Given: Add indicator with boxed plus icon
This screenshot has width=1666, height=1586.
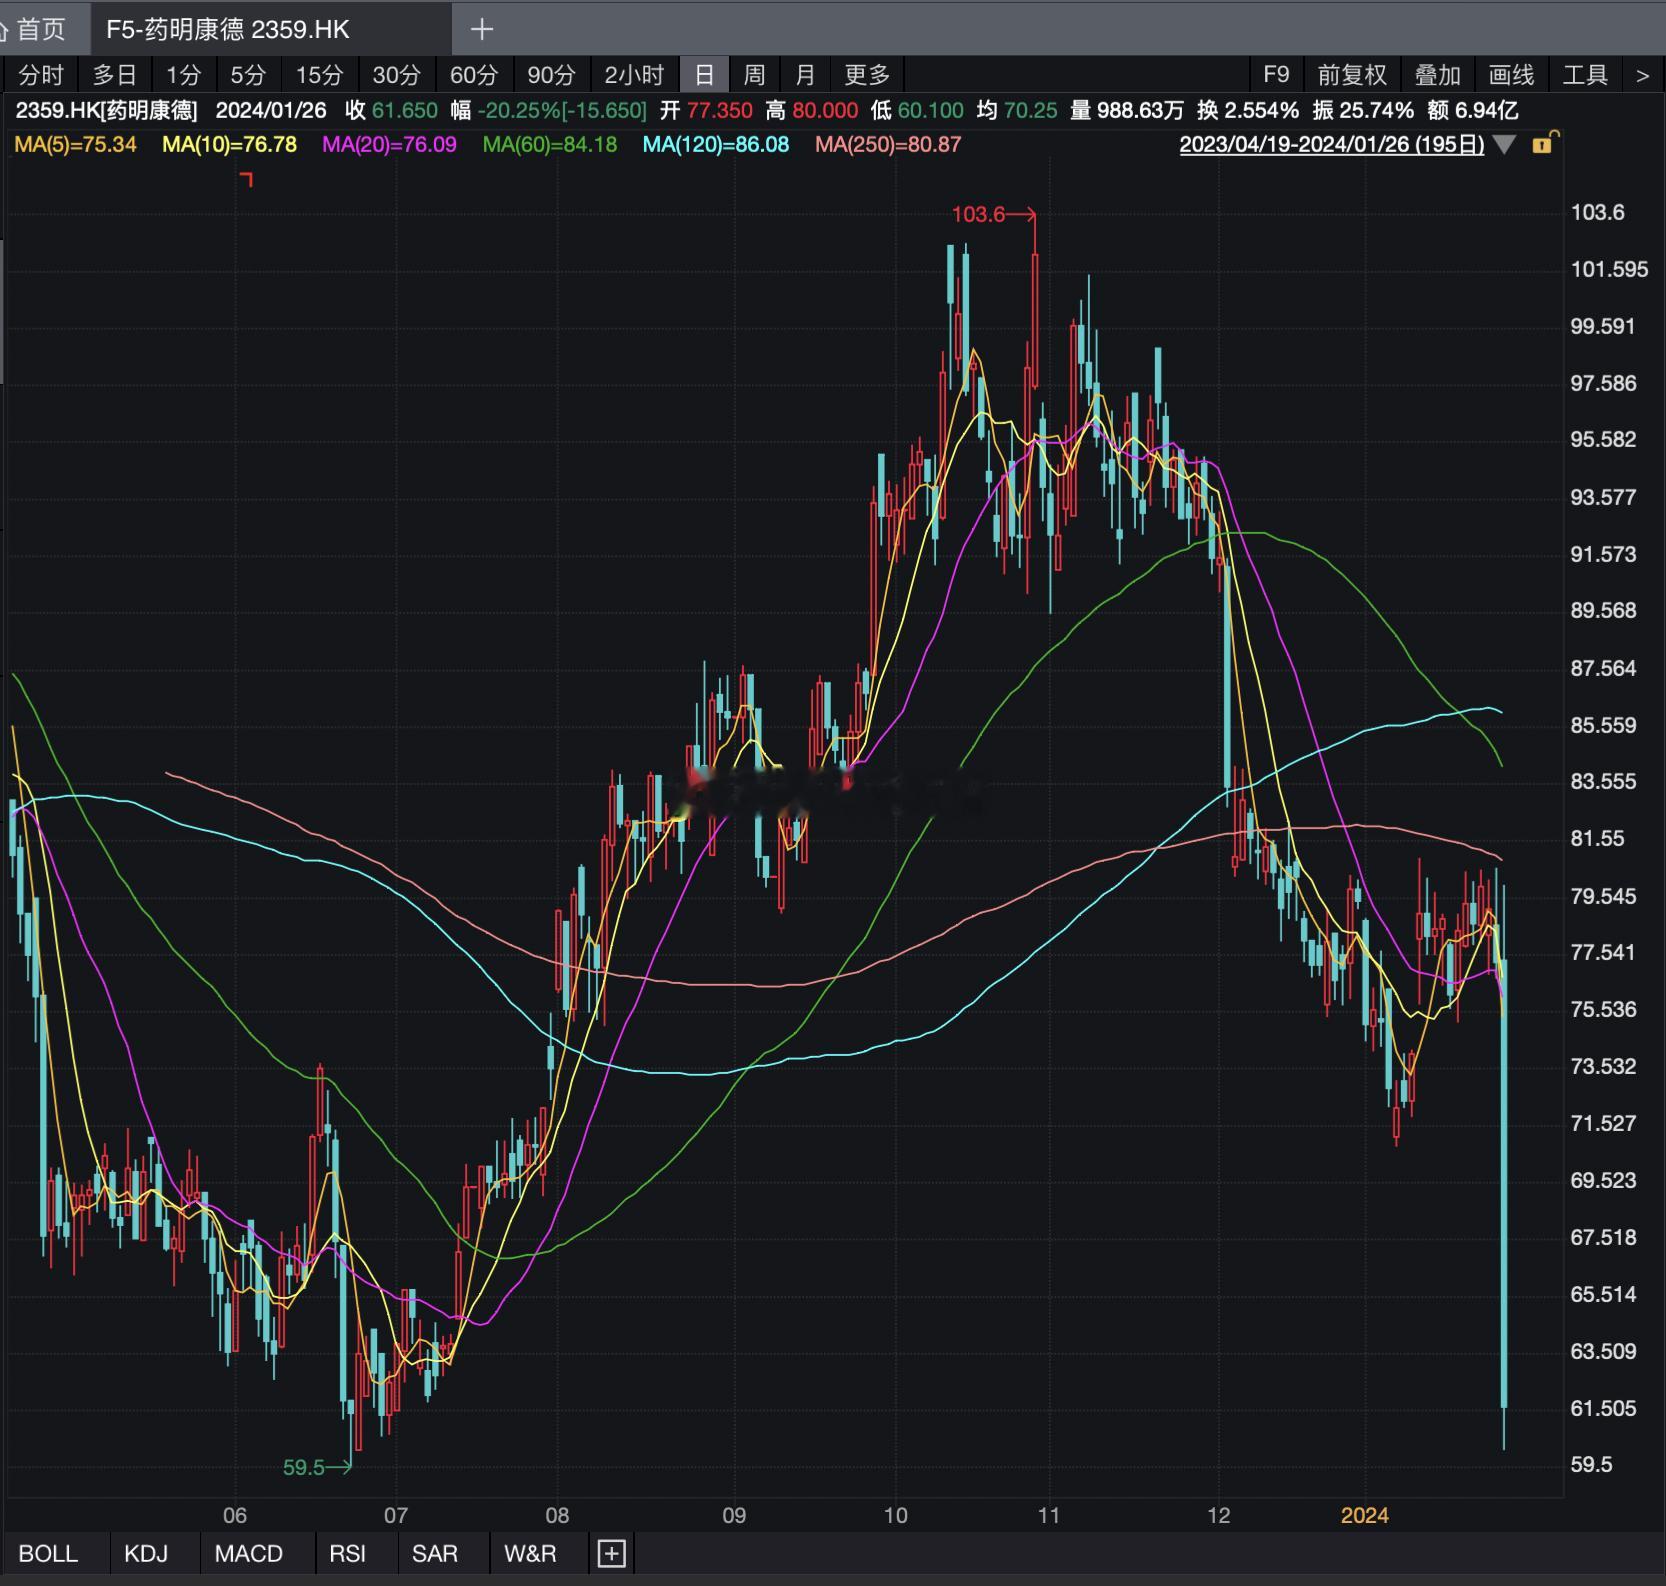Looking at the screenshot, I should pos(611,1553).
